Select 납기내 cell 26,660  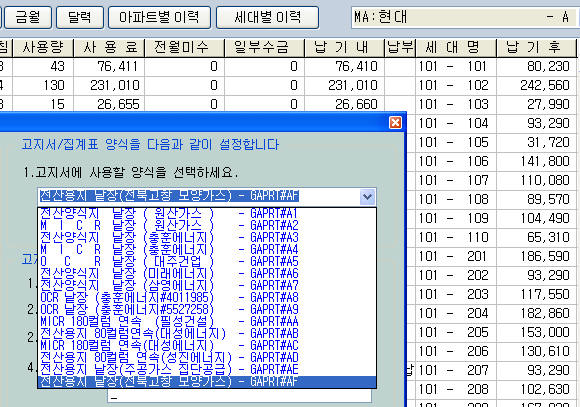point(344,104)
